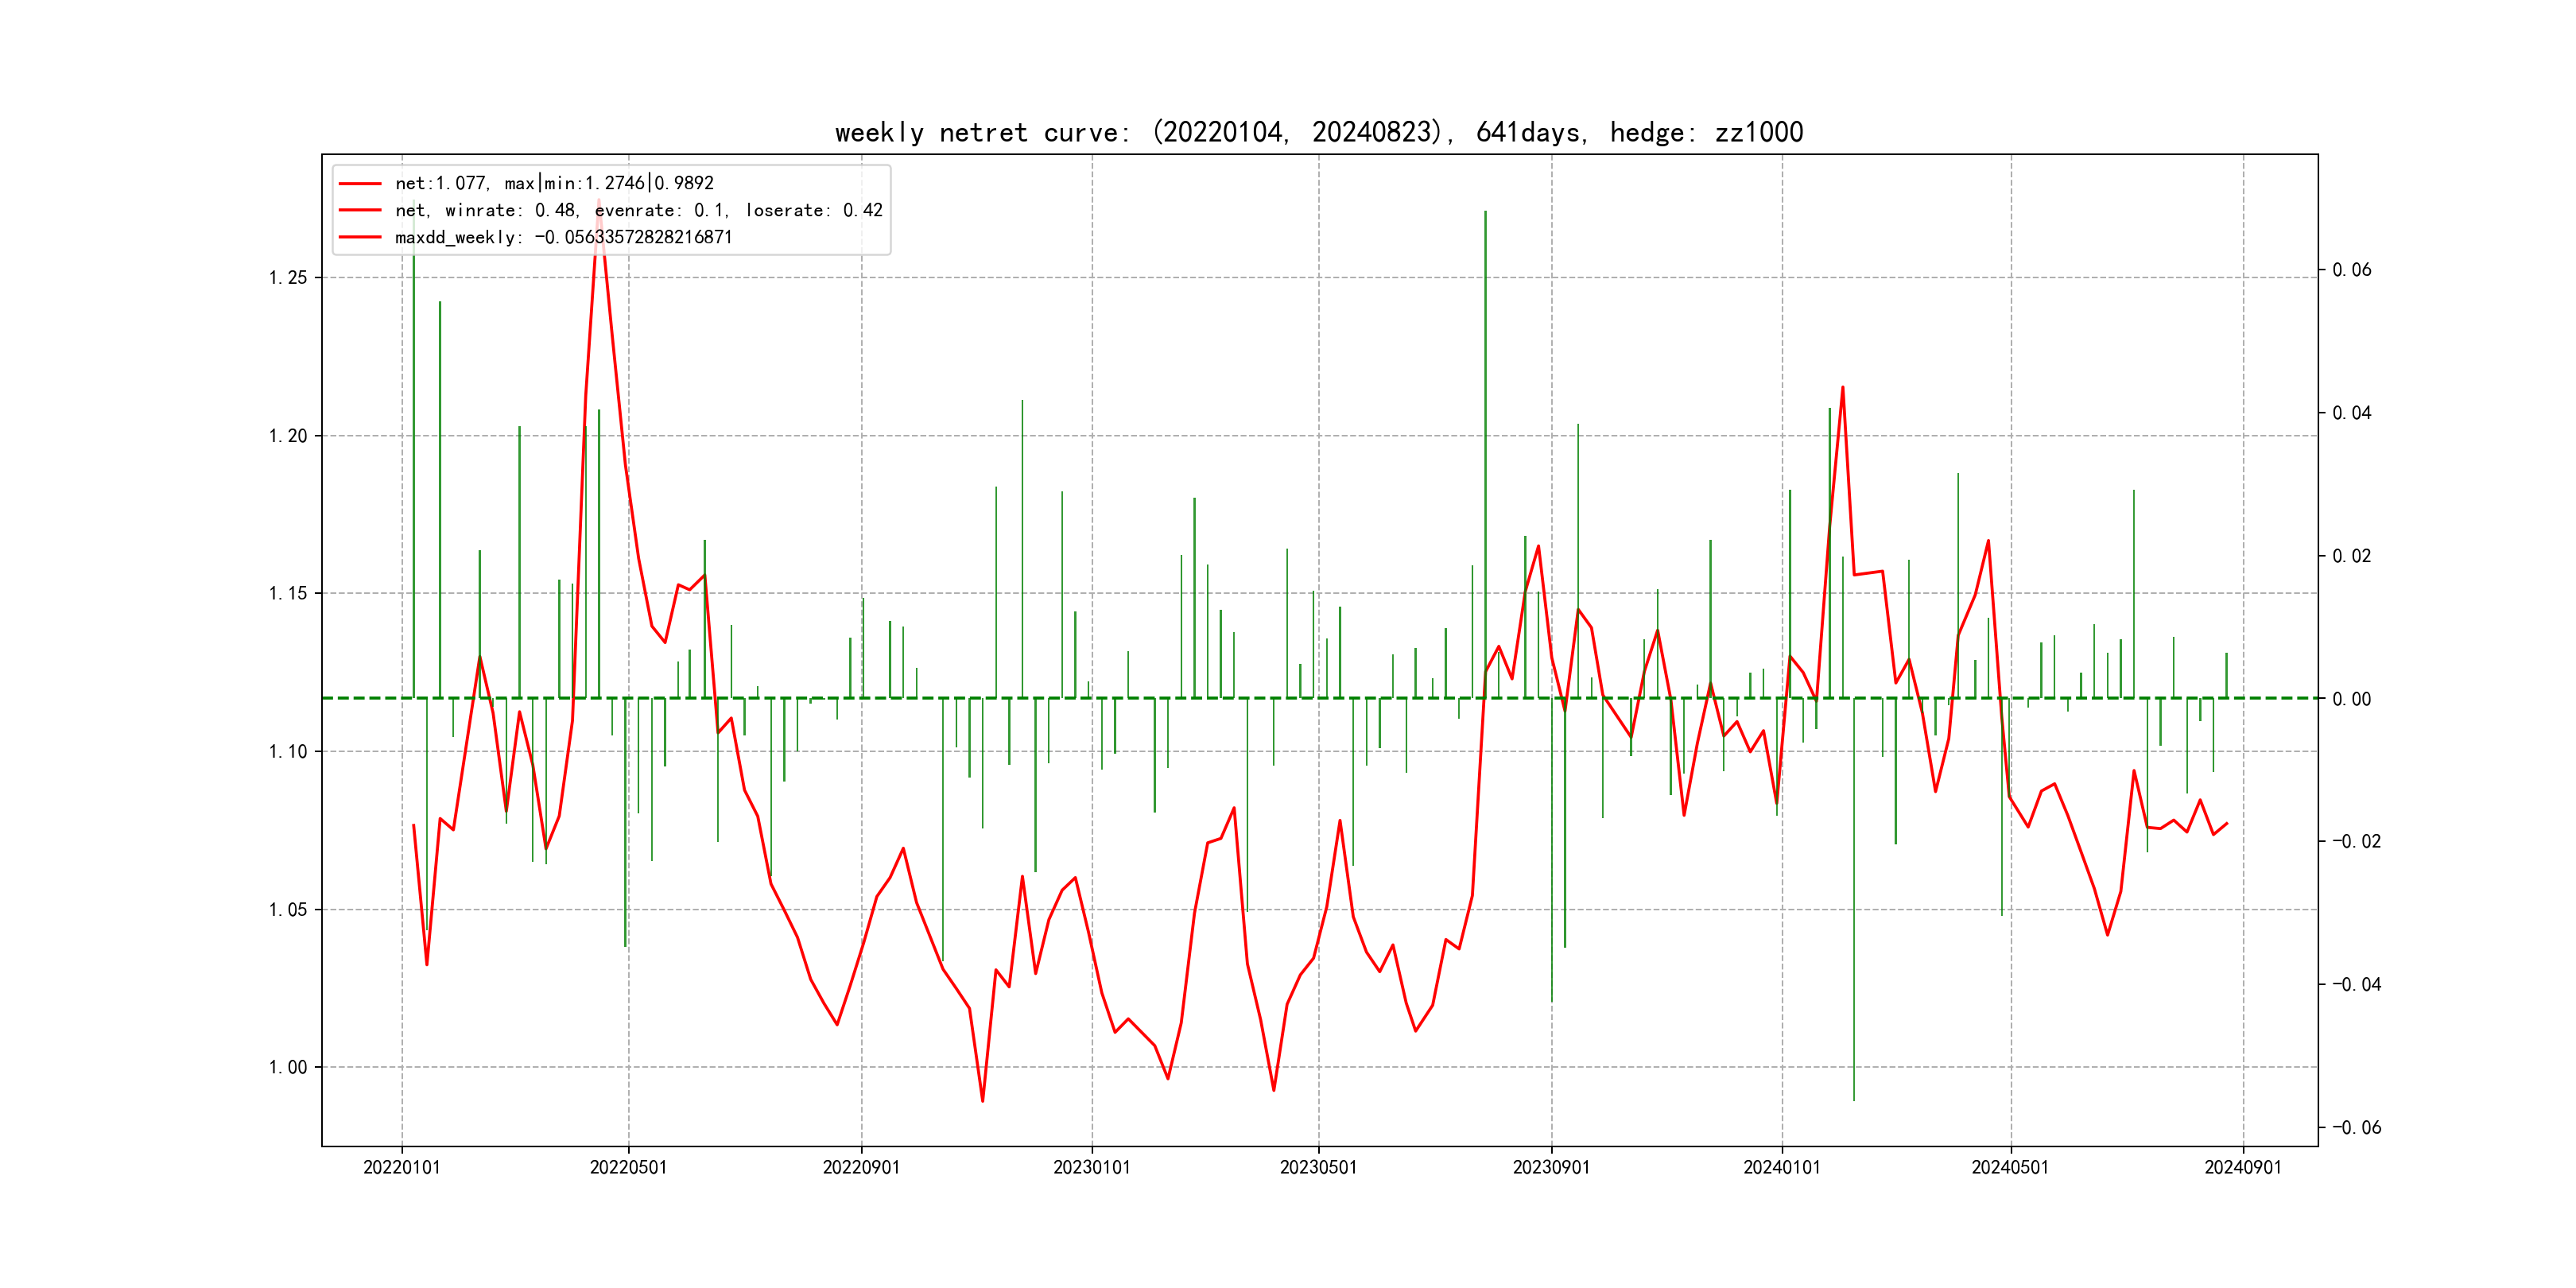
Task: Click the 20240901 x-axis date label
Action: pyautogui.click(x=2243, y=1168)
